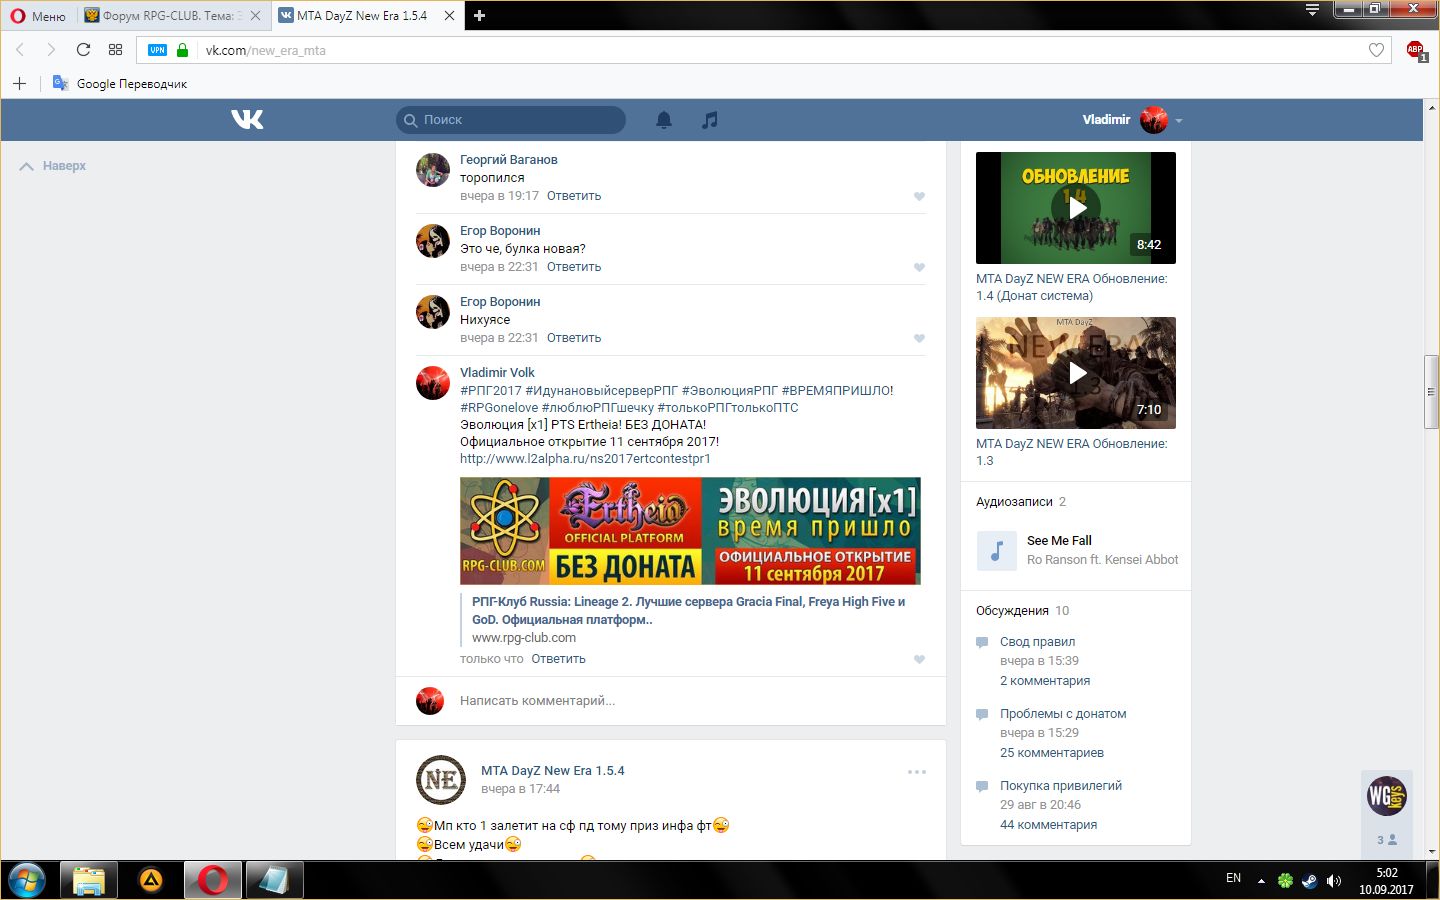Viewport: 1440px width, 900px height.
Task: Open notifications bell icon
Action: point(664,120)
